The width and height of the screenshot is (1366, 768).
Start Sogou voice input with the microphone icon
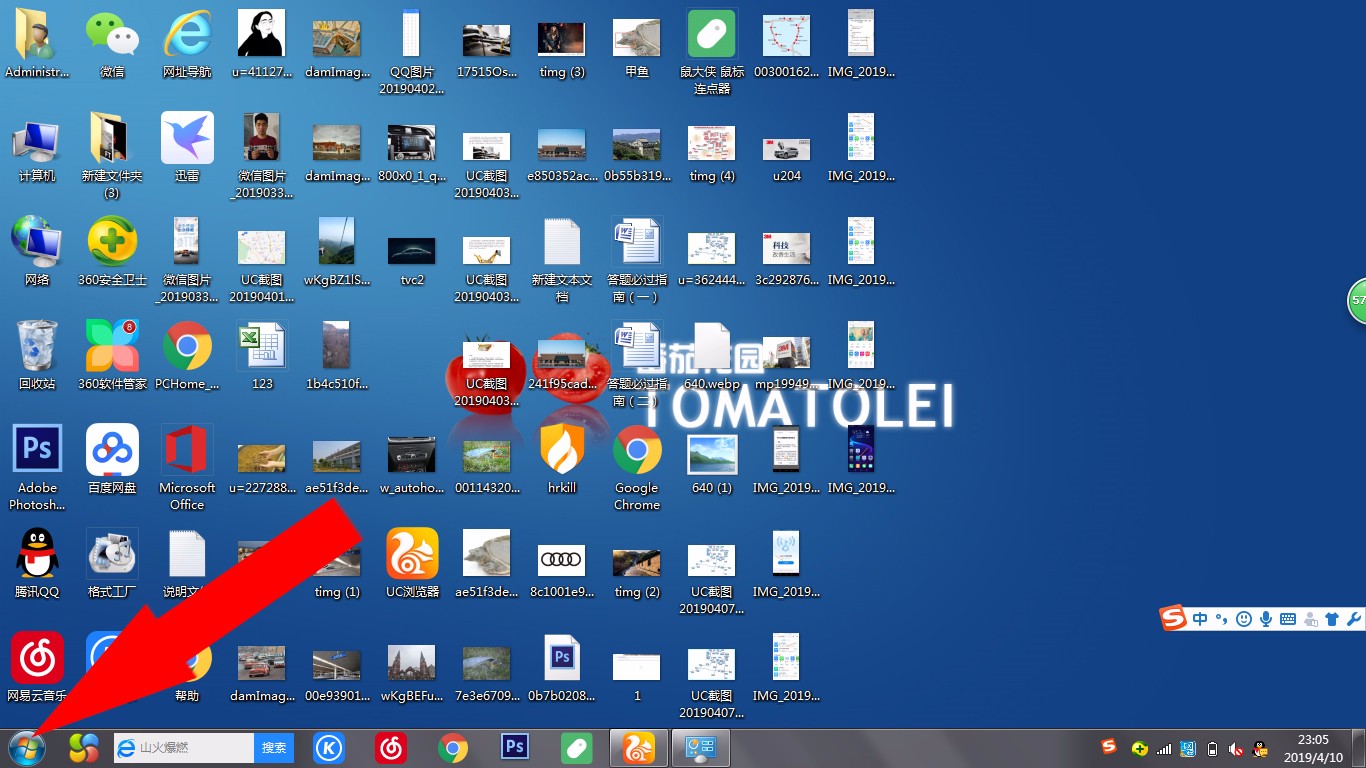coord(1265,618)
